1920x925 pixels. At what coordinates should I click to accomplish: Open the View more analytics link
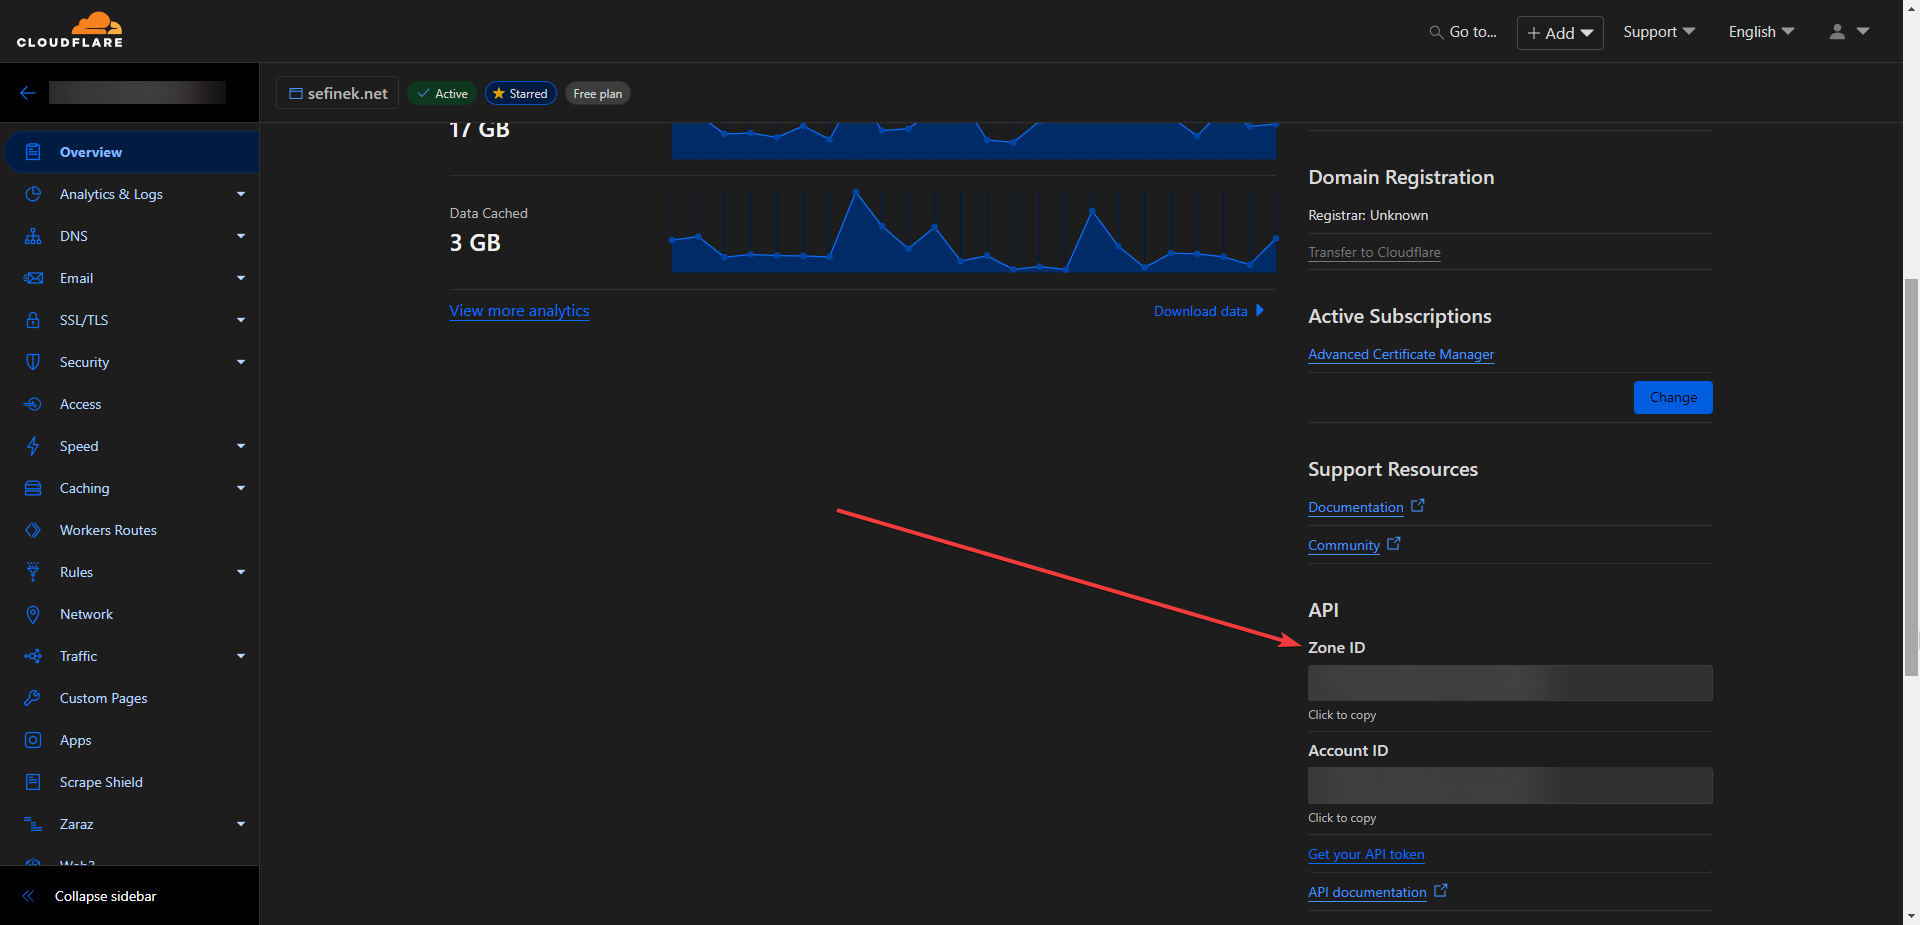tap(519, 311)
